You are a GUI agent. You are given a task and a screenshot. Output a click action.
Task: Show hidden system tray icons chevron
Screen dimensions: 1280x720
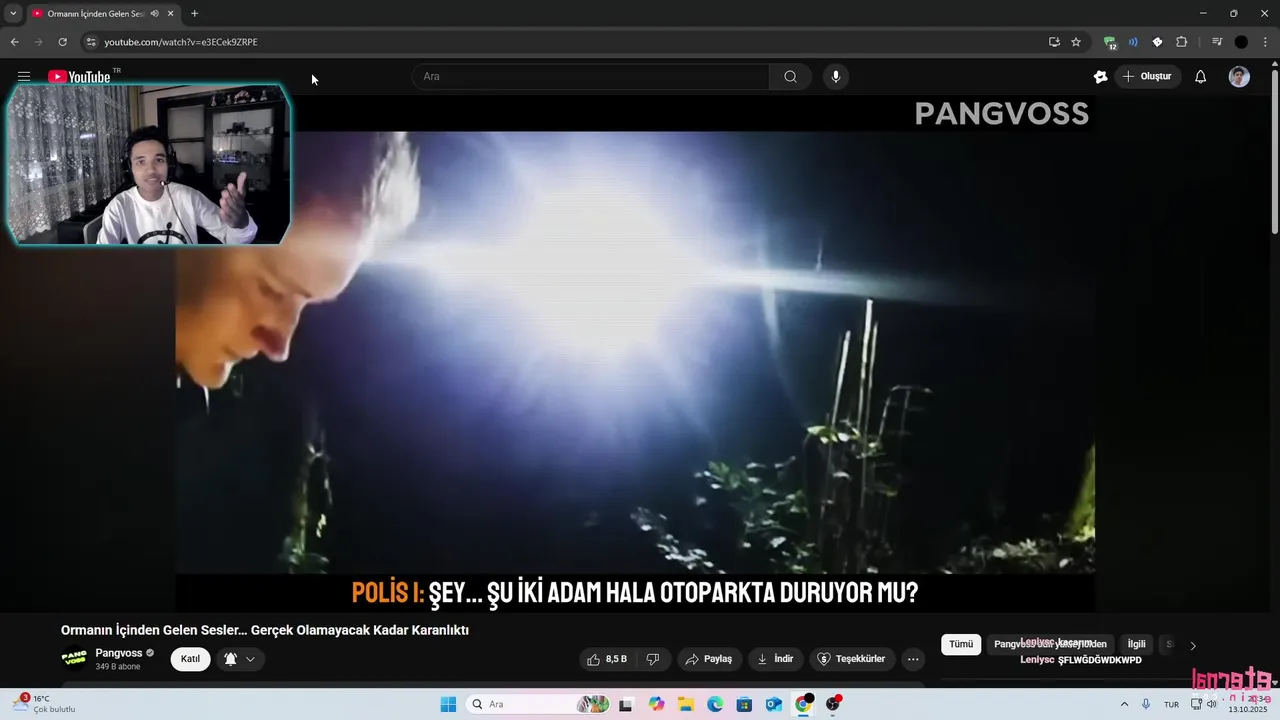(x=1124, y=704)
